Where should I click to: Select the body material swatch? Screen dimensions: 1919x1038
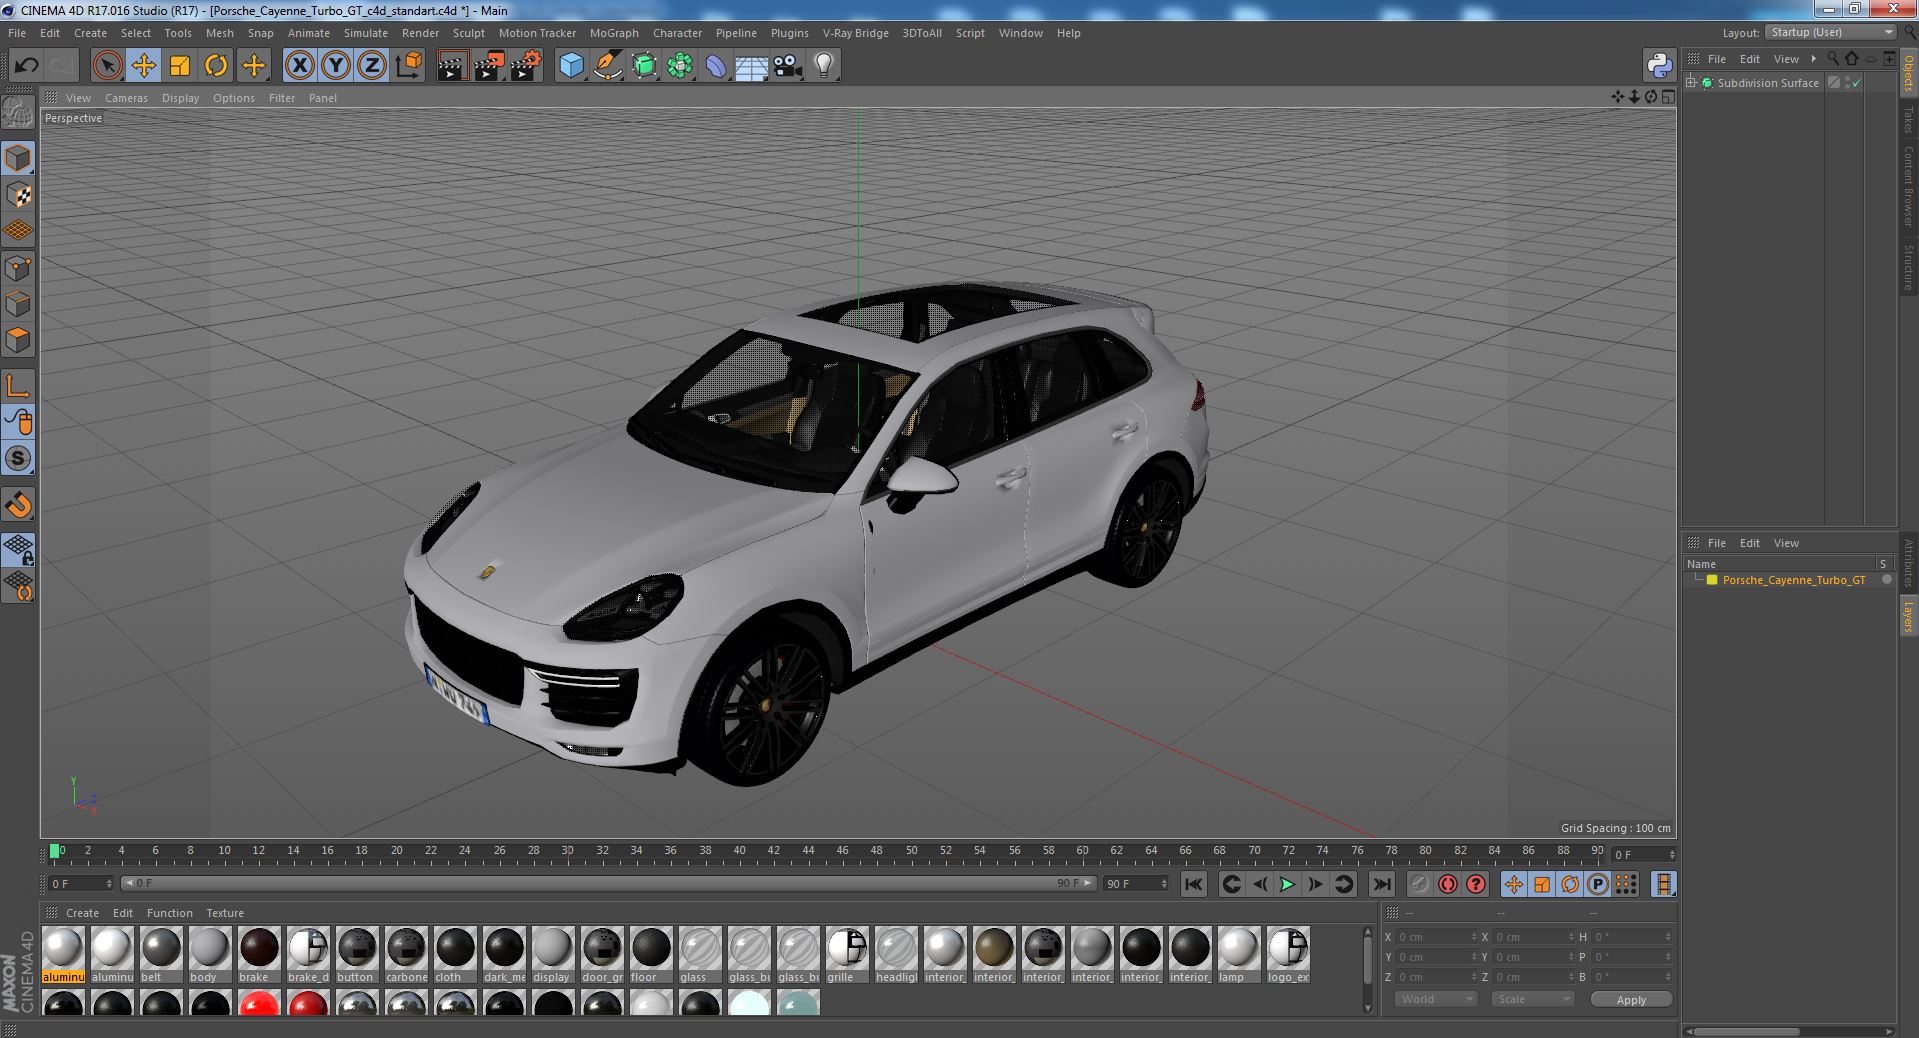[209, 955]
